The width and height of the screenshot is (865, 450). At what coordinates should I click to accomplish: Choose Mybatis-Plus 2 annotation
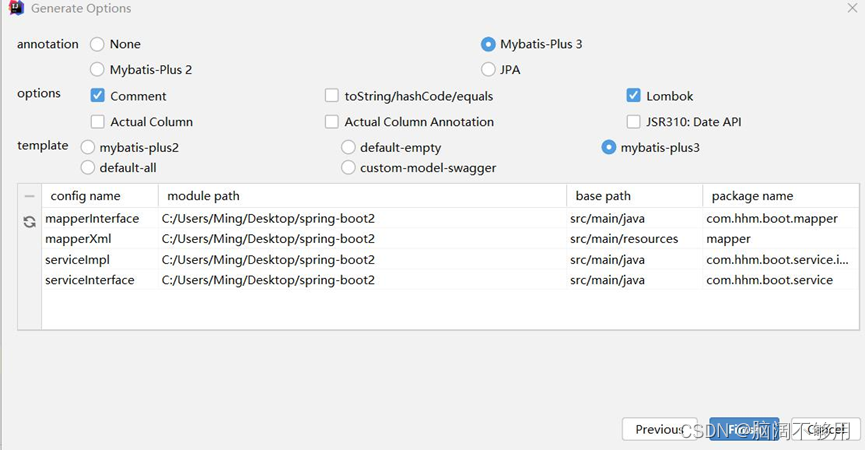click(x=97, y=70)
